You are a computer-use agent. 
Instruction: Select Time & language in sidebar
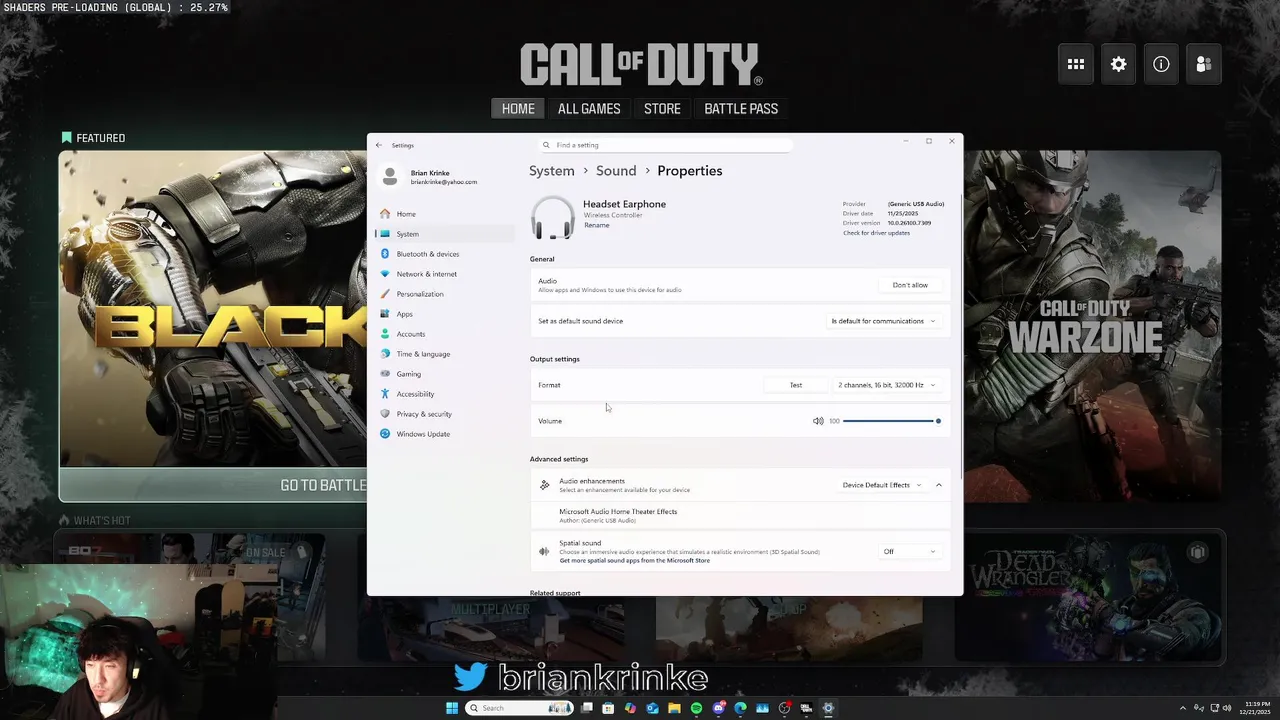pos(445,354)
